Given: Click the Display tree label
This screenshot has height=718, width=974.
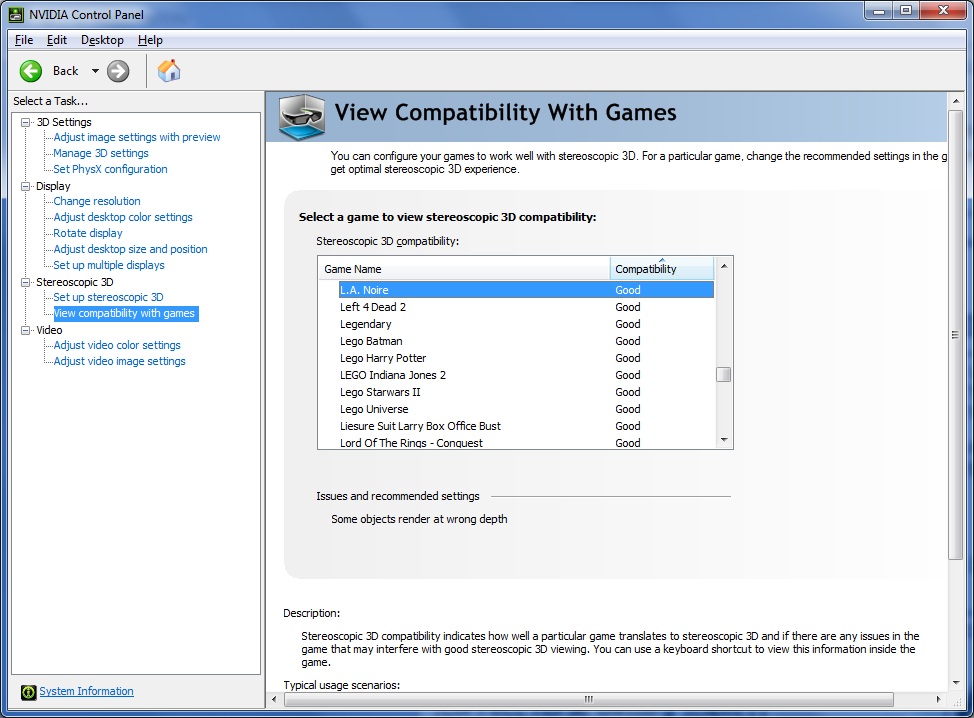Looking at the screenshot, I should point(53,186).
